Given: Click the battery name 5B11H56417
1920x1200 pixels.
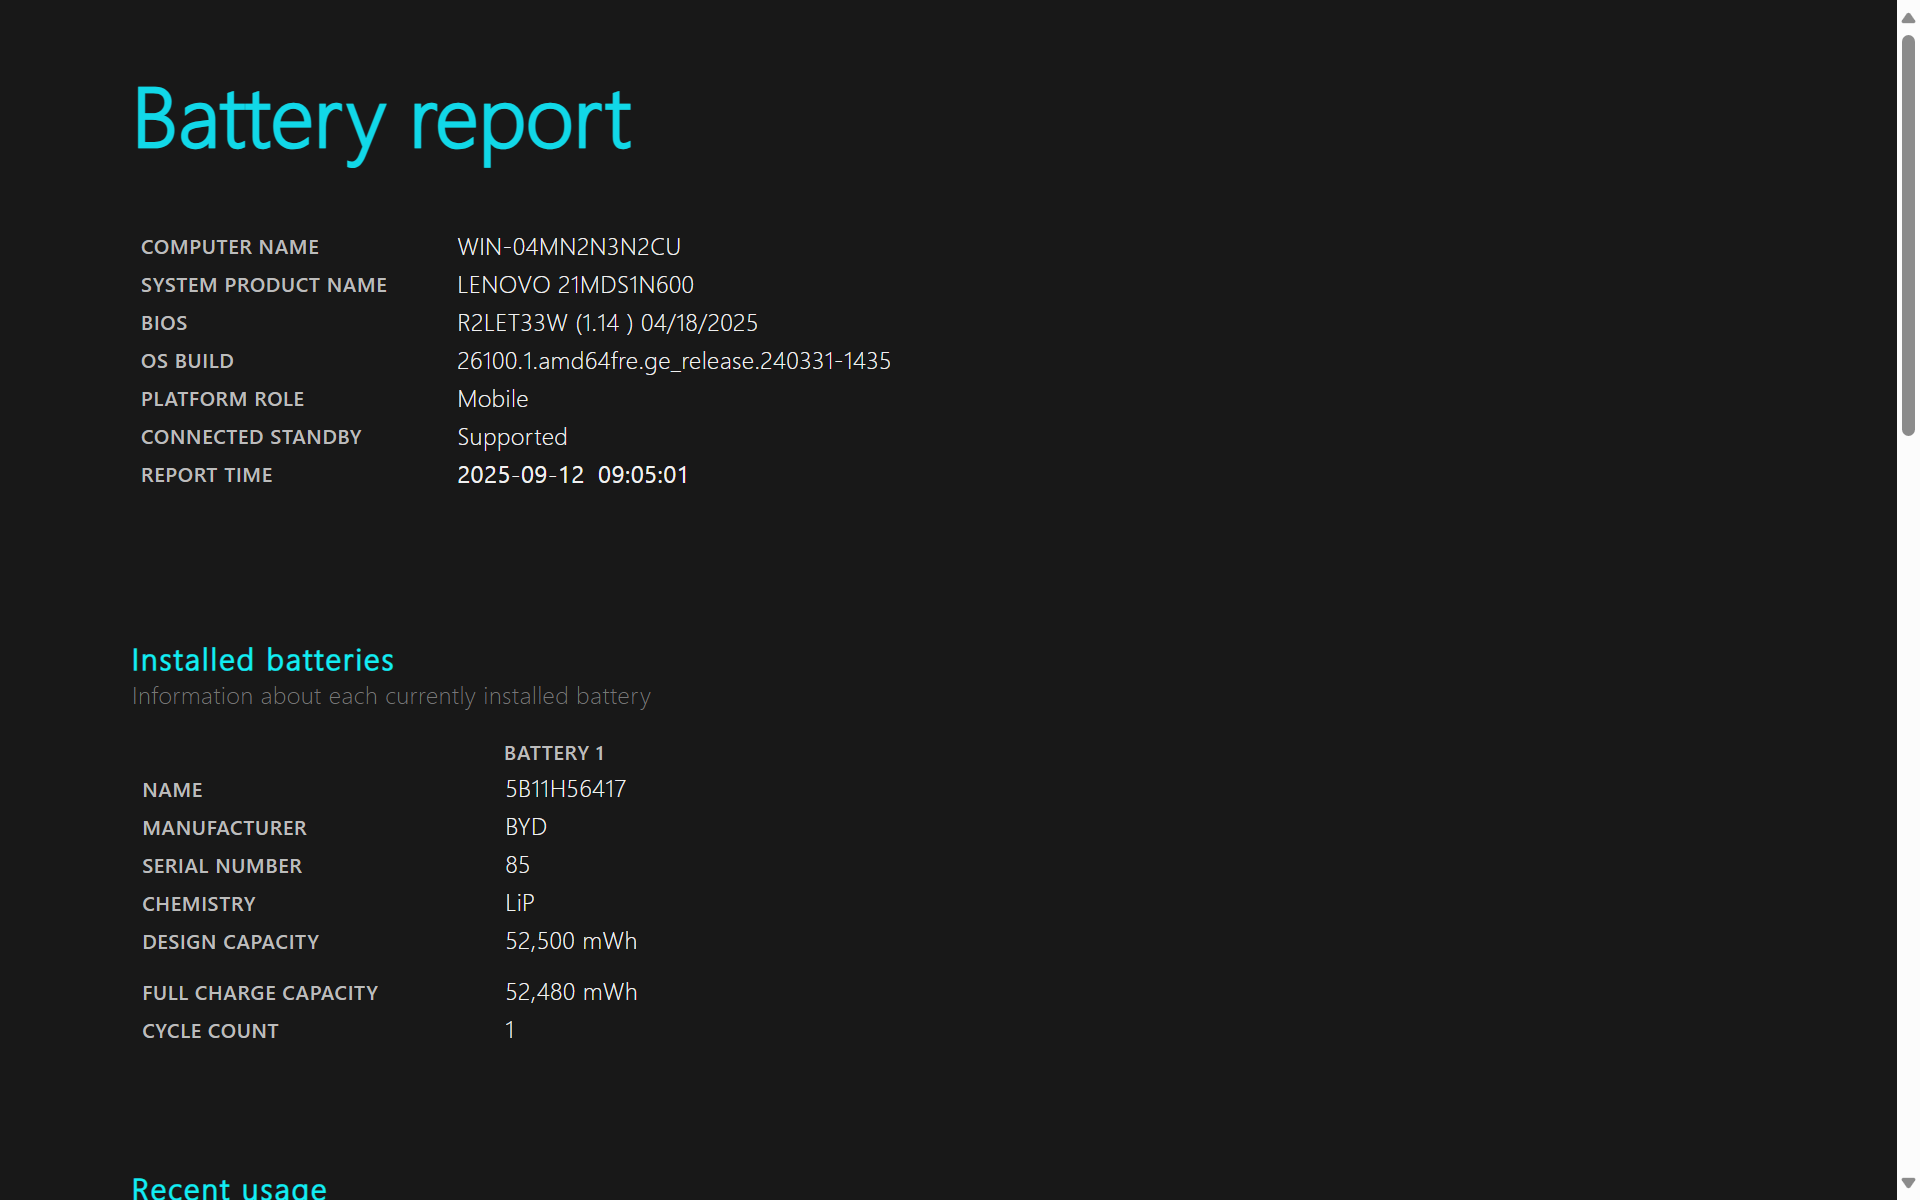Looking at the screenshot, I should [x=565, y=789].
